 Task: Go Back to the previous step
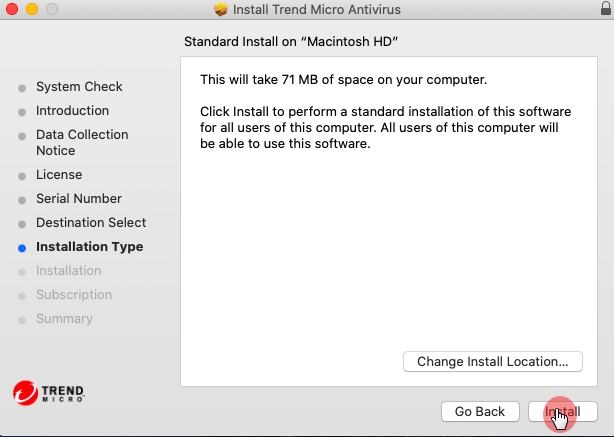coord(480,412)
